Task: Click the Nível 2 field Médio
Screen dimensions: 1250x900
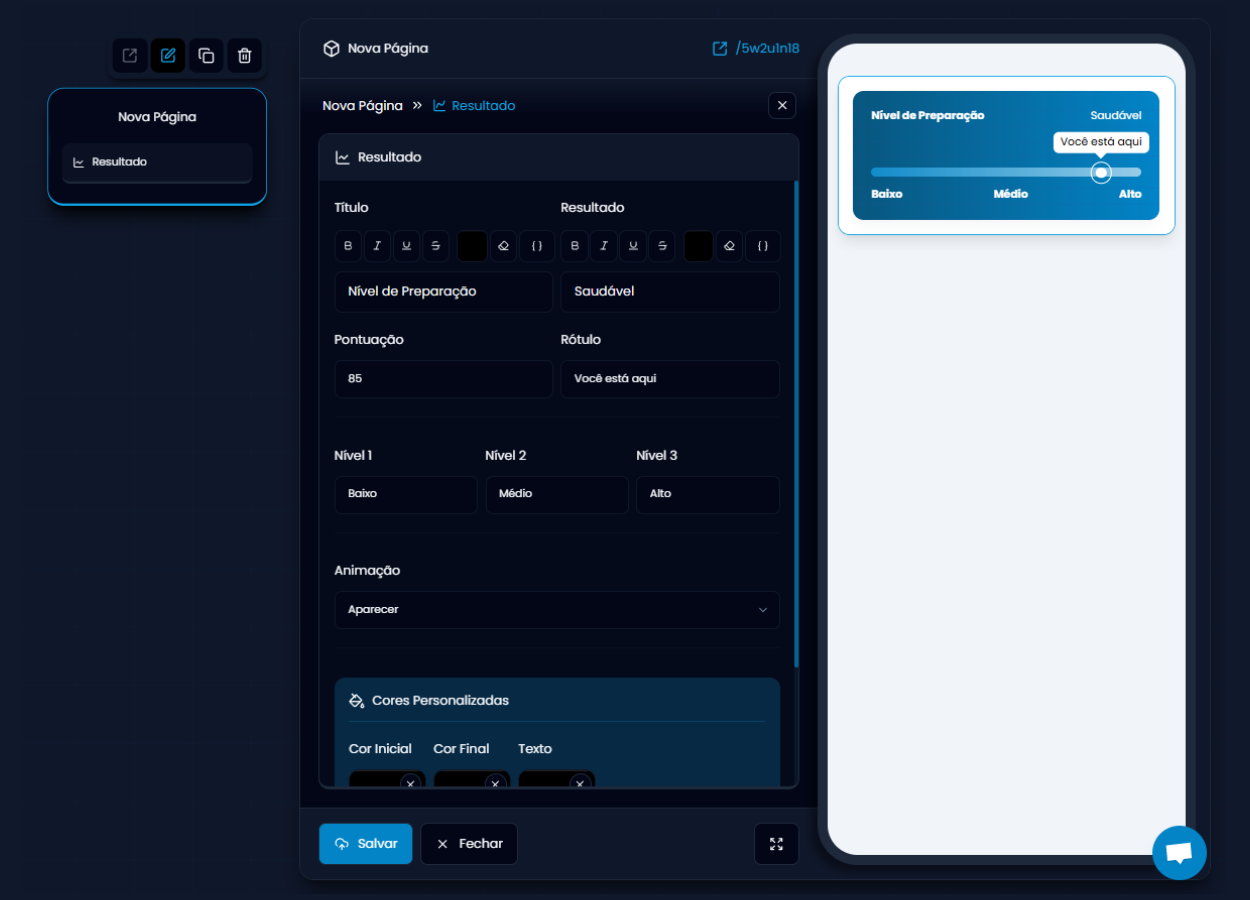Action: pyautogui.click(x=557, y=494)
